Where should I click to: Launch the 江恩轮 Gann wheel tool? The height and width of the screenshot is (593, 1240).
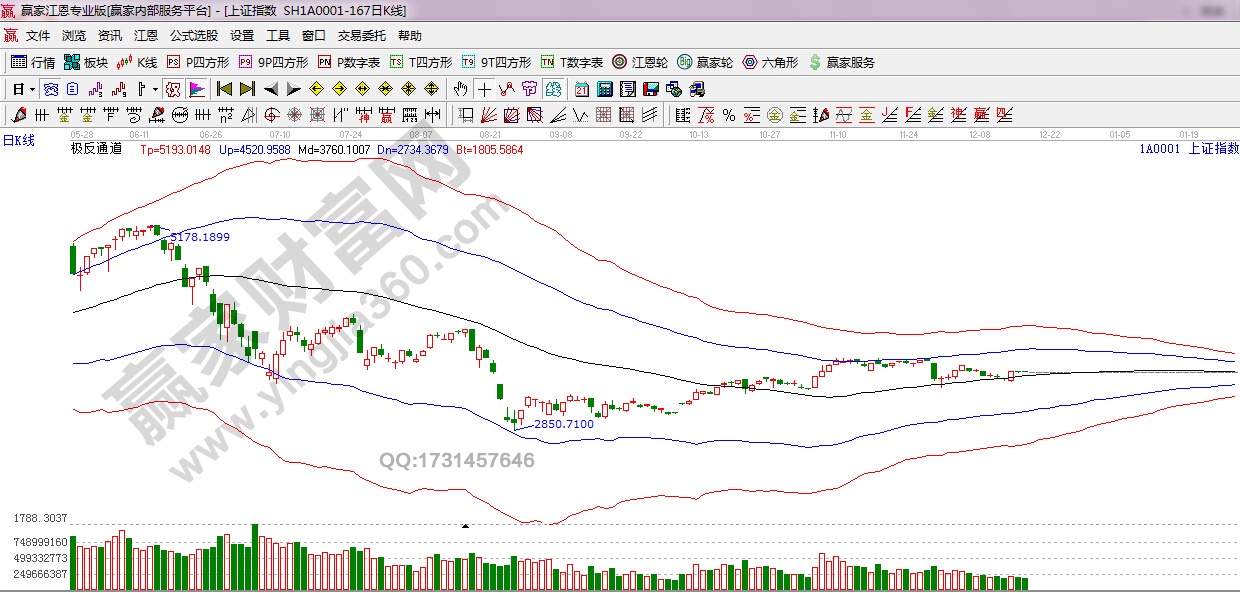(640, 62)
